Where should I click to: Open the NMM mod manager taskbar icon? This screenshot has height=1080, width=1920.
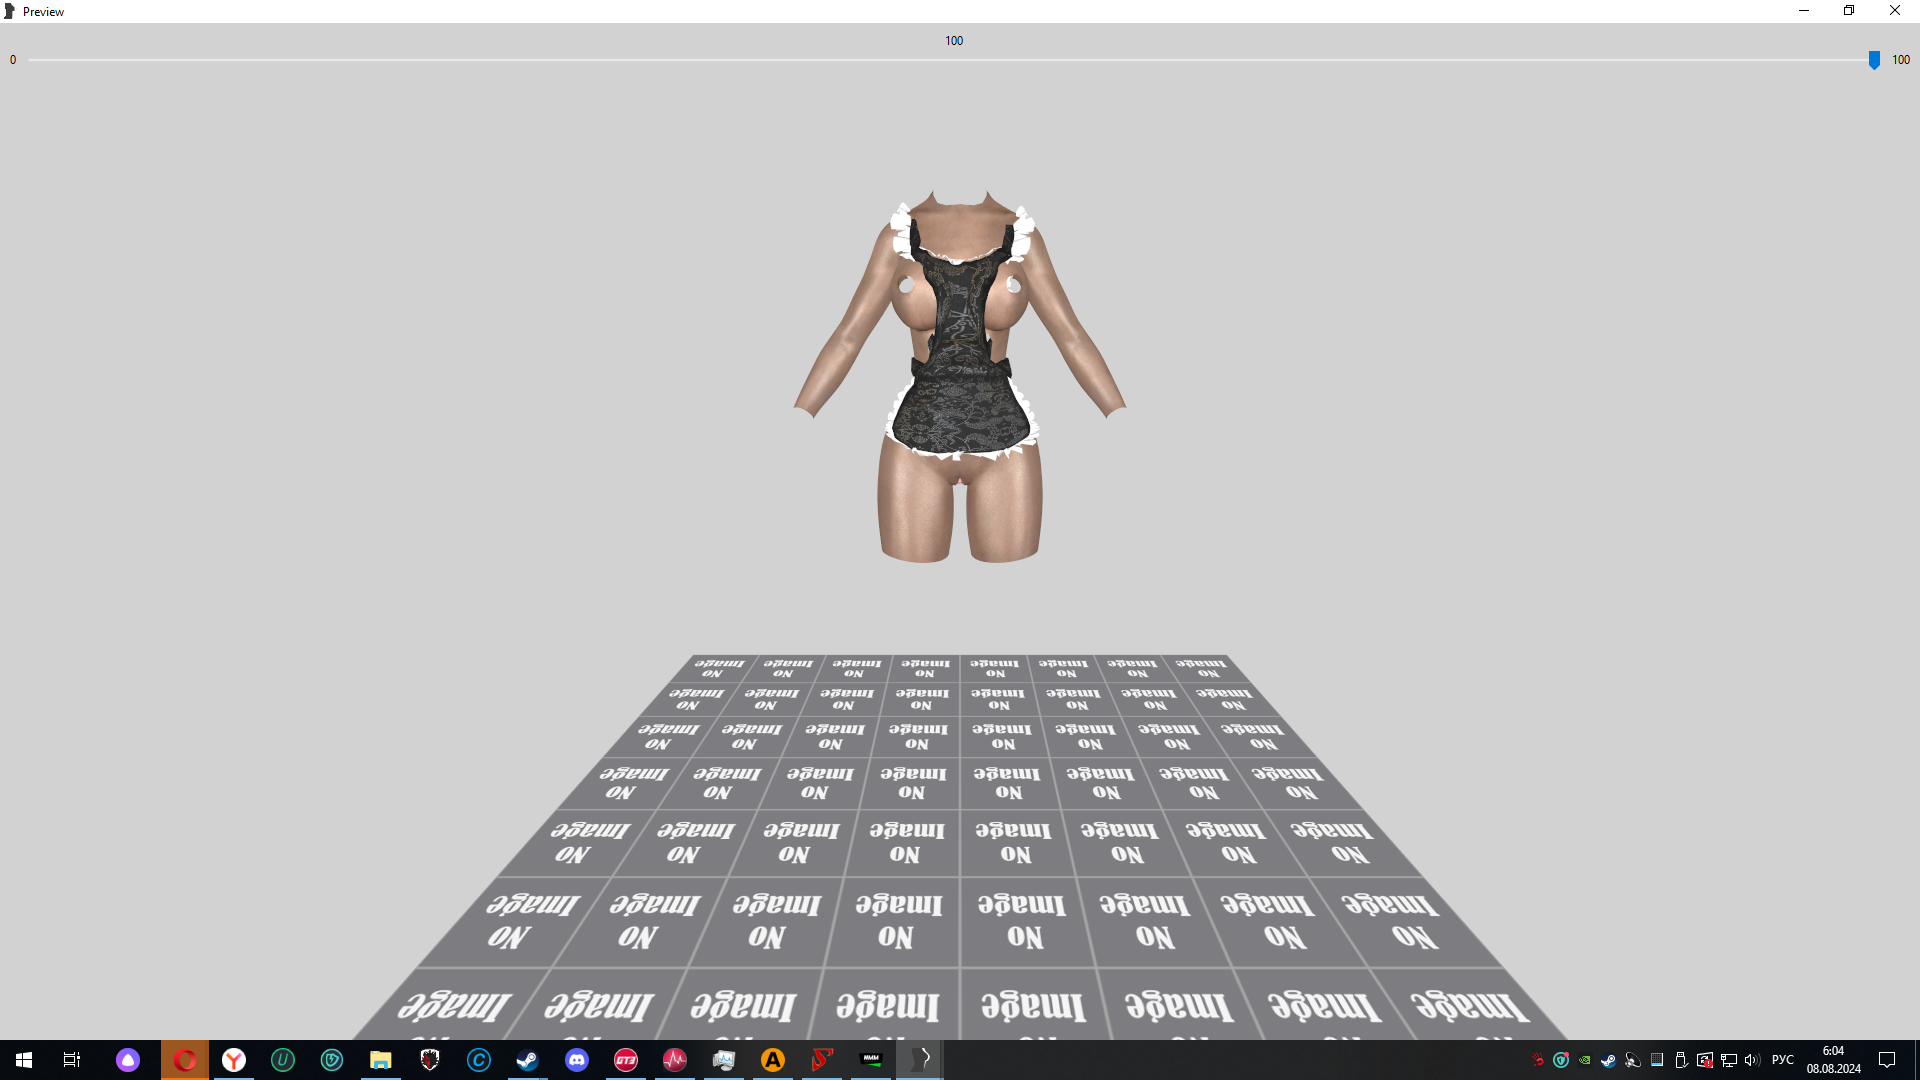click(871, 1060)
